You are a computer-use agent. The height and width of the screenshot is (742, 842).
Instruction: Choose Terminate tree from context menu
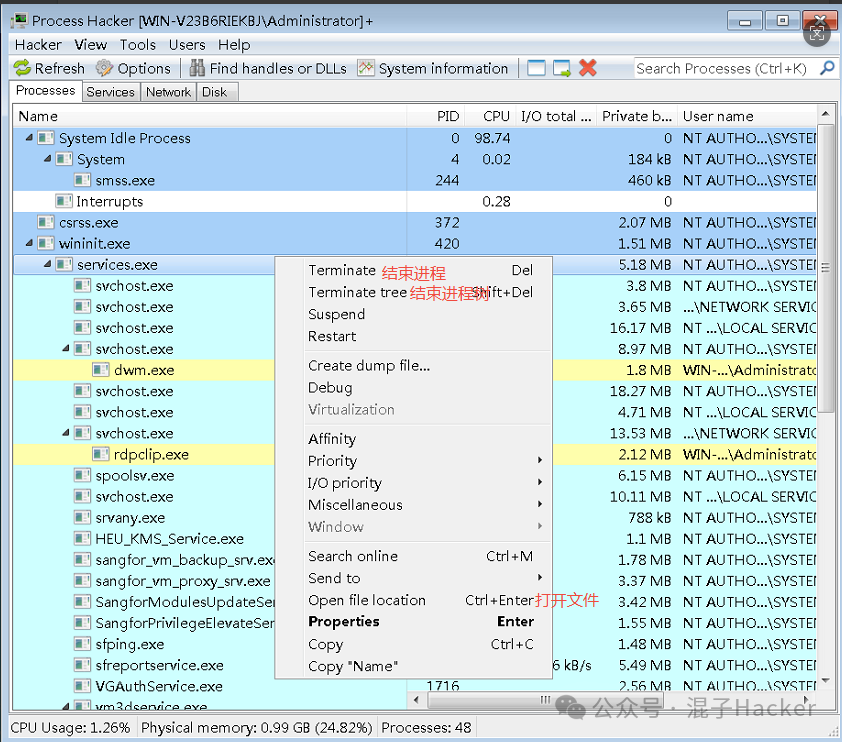357,292
